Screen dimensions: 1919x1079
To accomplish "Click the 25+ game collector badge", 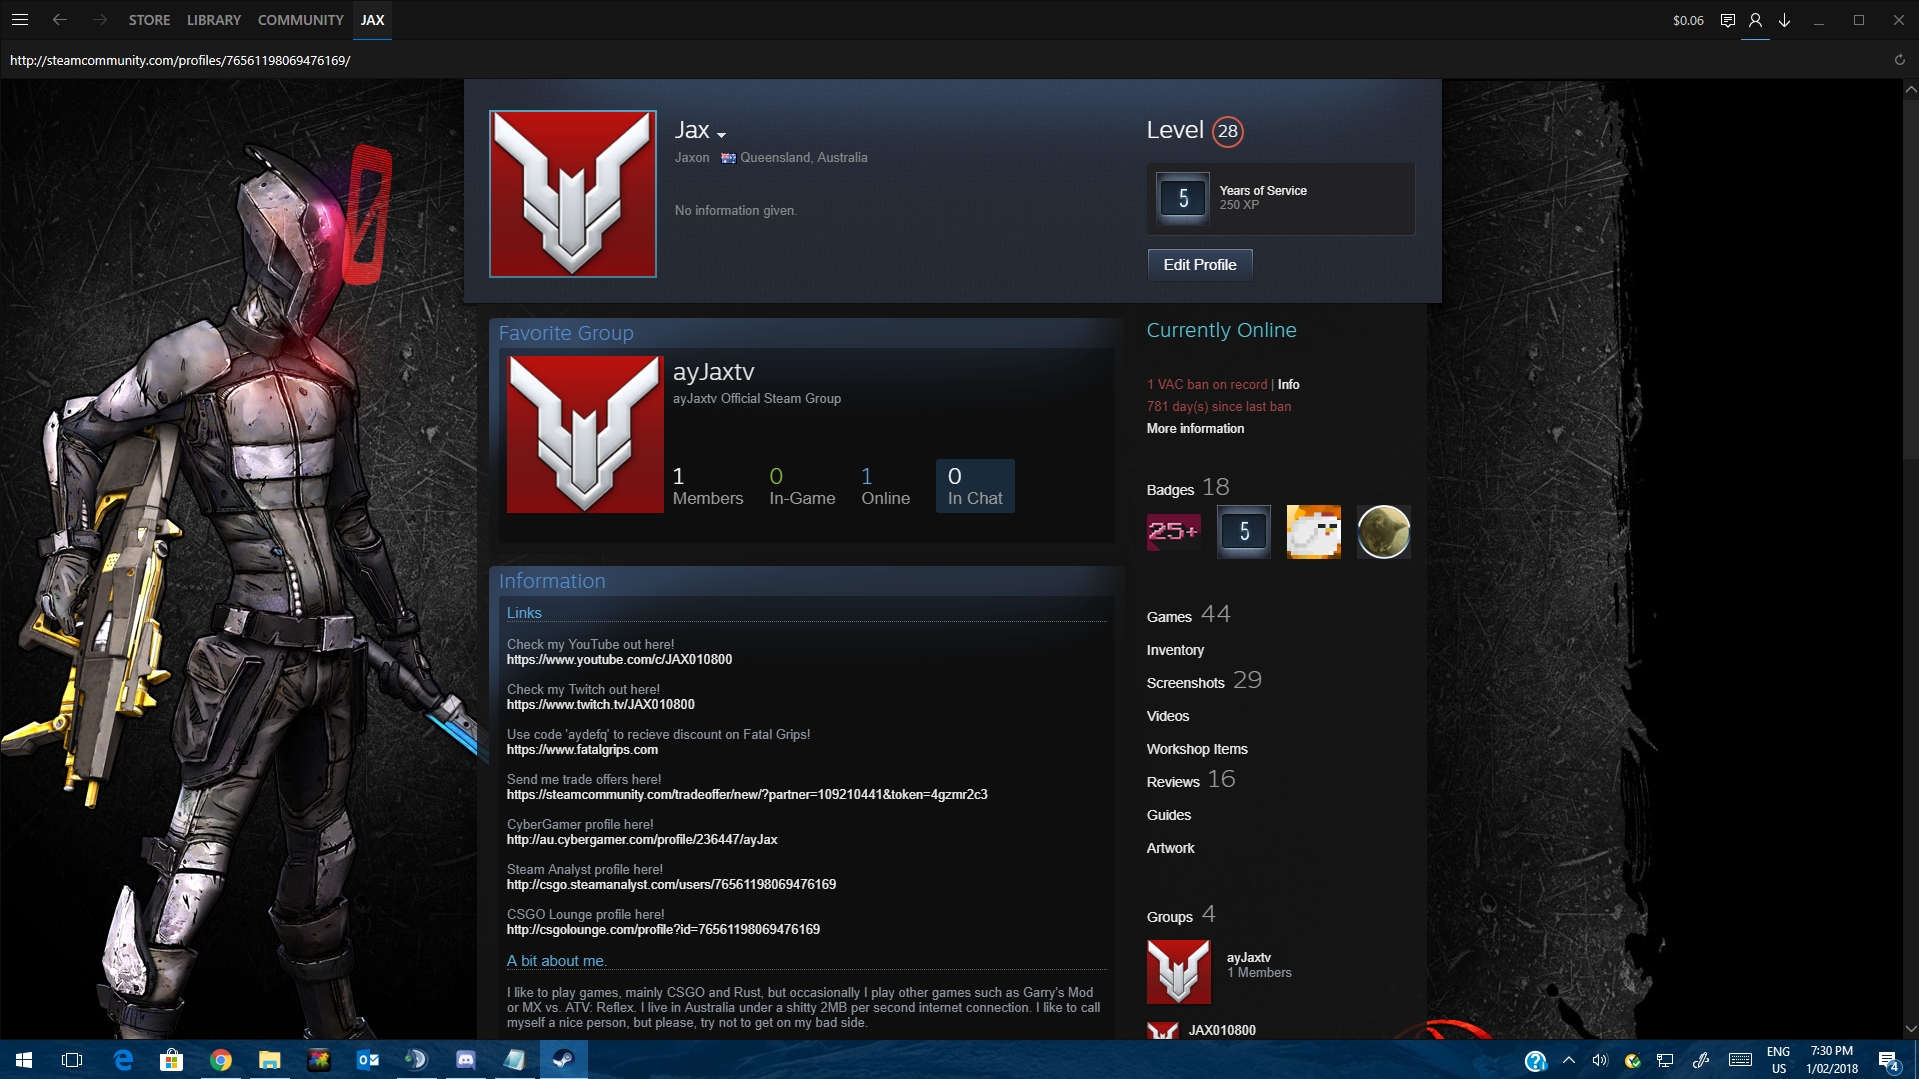I will click(x=1173, y=532).
